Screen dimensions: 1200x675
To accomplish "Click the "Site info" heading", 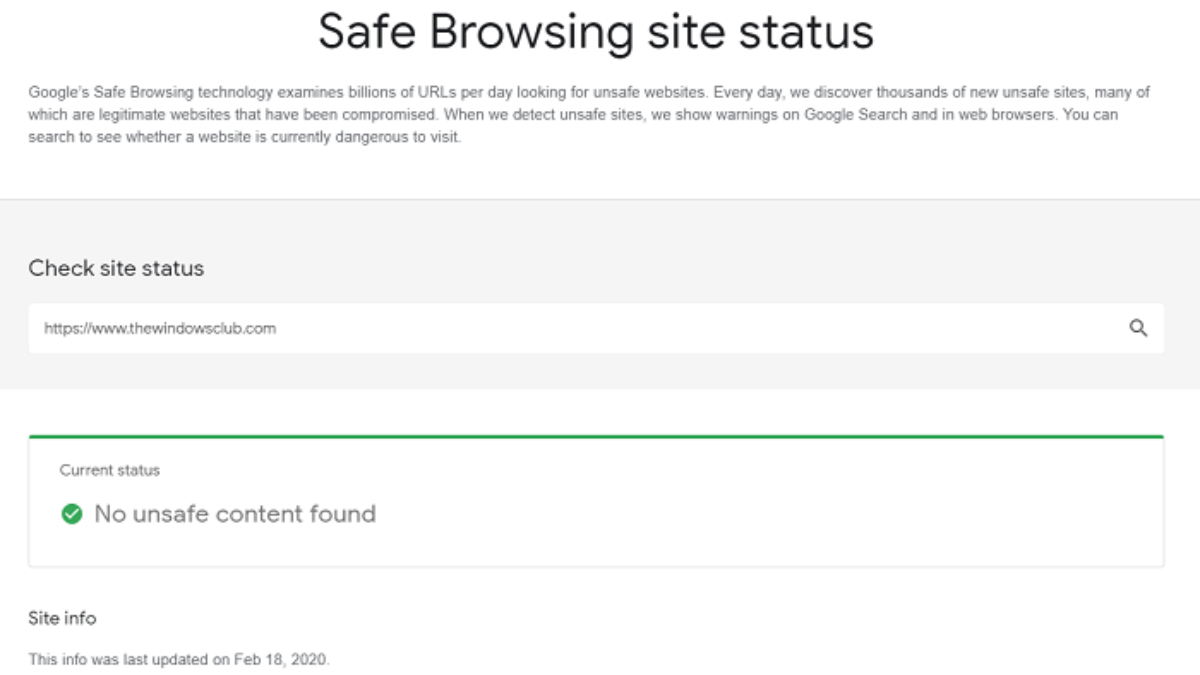I will click(x=62, y=618).
